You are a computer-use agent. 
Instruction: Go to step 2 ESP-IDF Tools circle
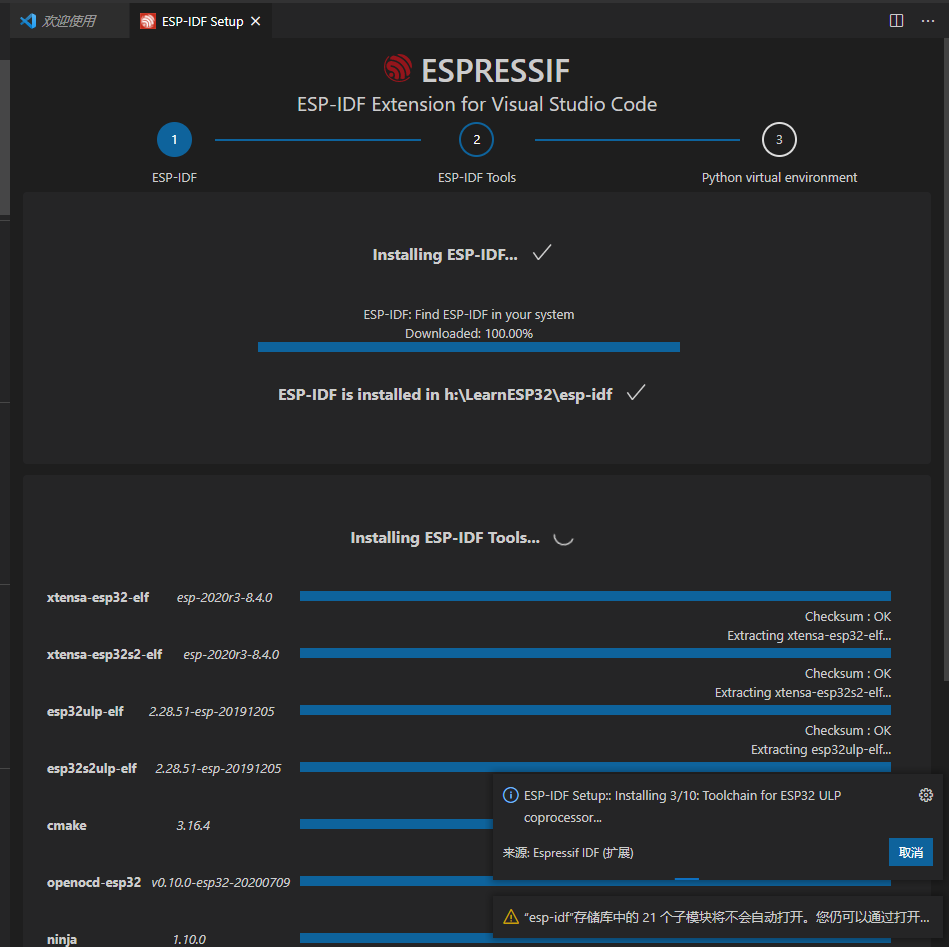pyautogui.click(x=476, y=140)
